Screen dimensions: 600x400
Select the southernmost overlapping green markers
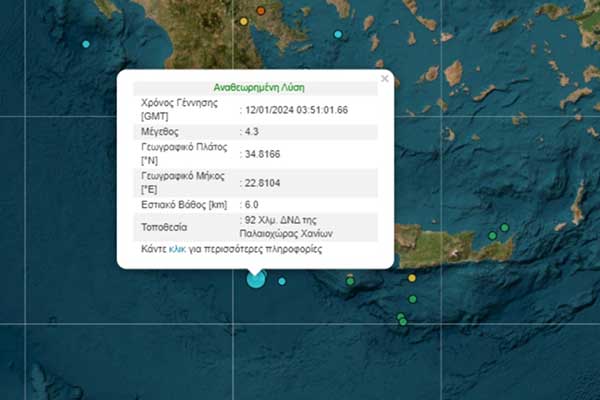tap(402, 320)
